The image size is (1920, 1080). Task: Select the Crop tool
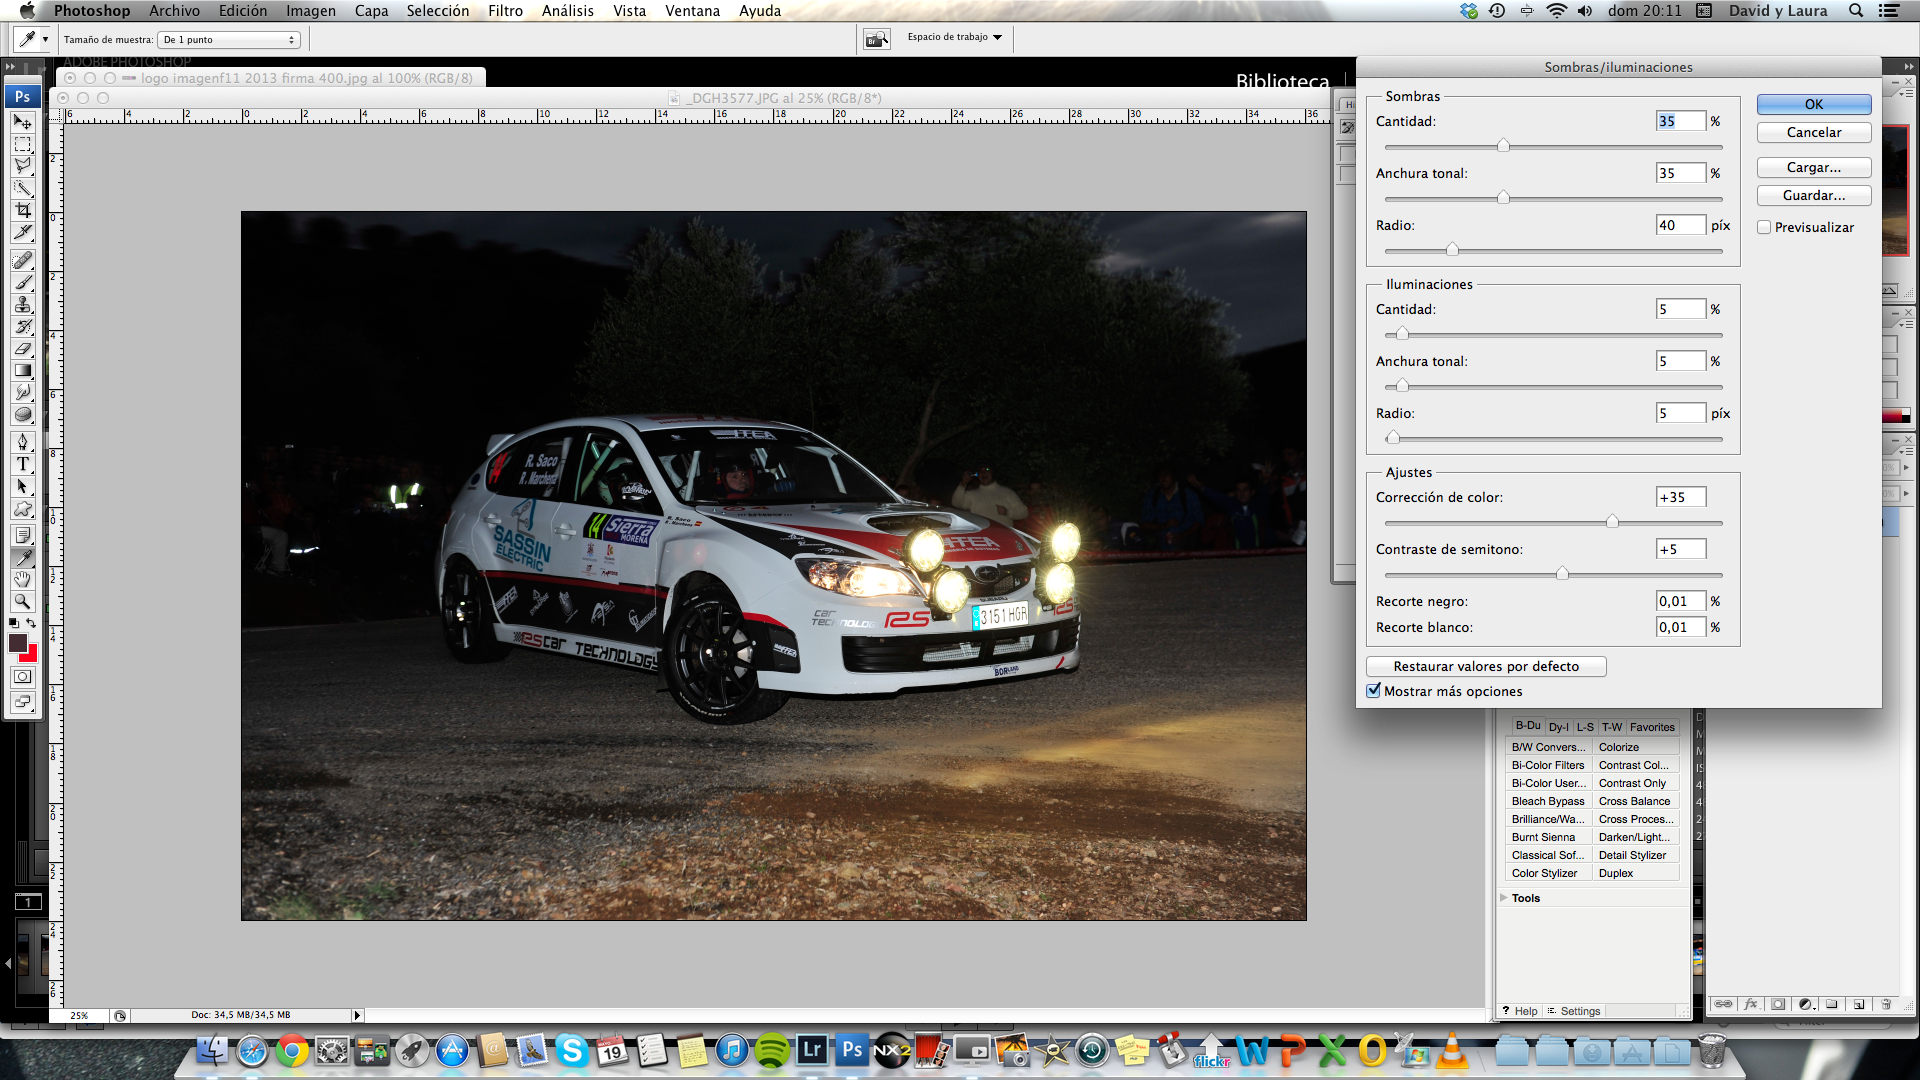click(x=22, y=210)
